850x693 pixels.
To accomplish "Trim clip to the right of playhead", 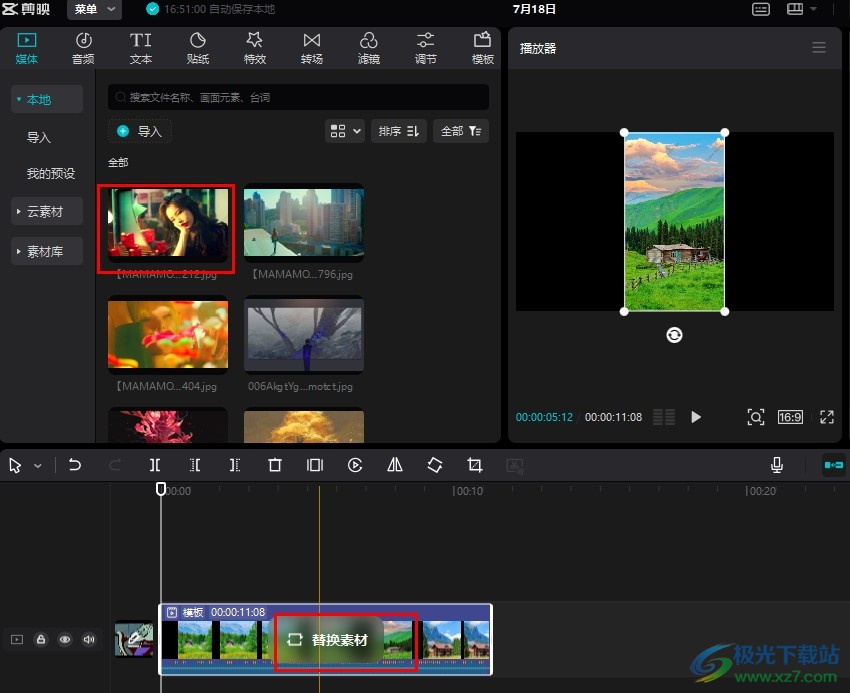I will click(x=235, y=465).
